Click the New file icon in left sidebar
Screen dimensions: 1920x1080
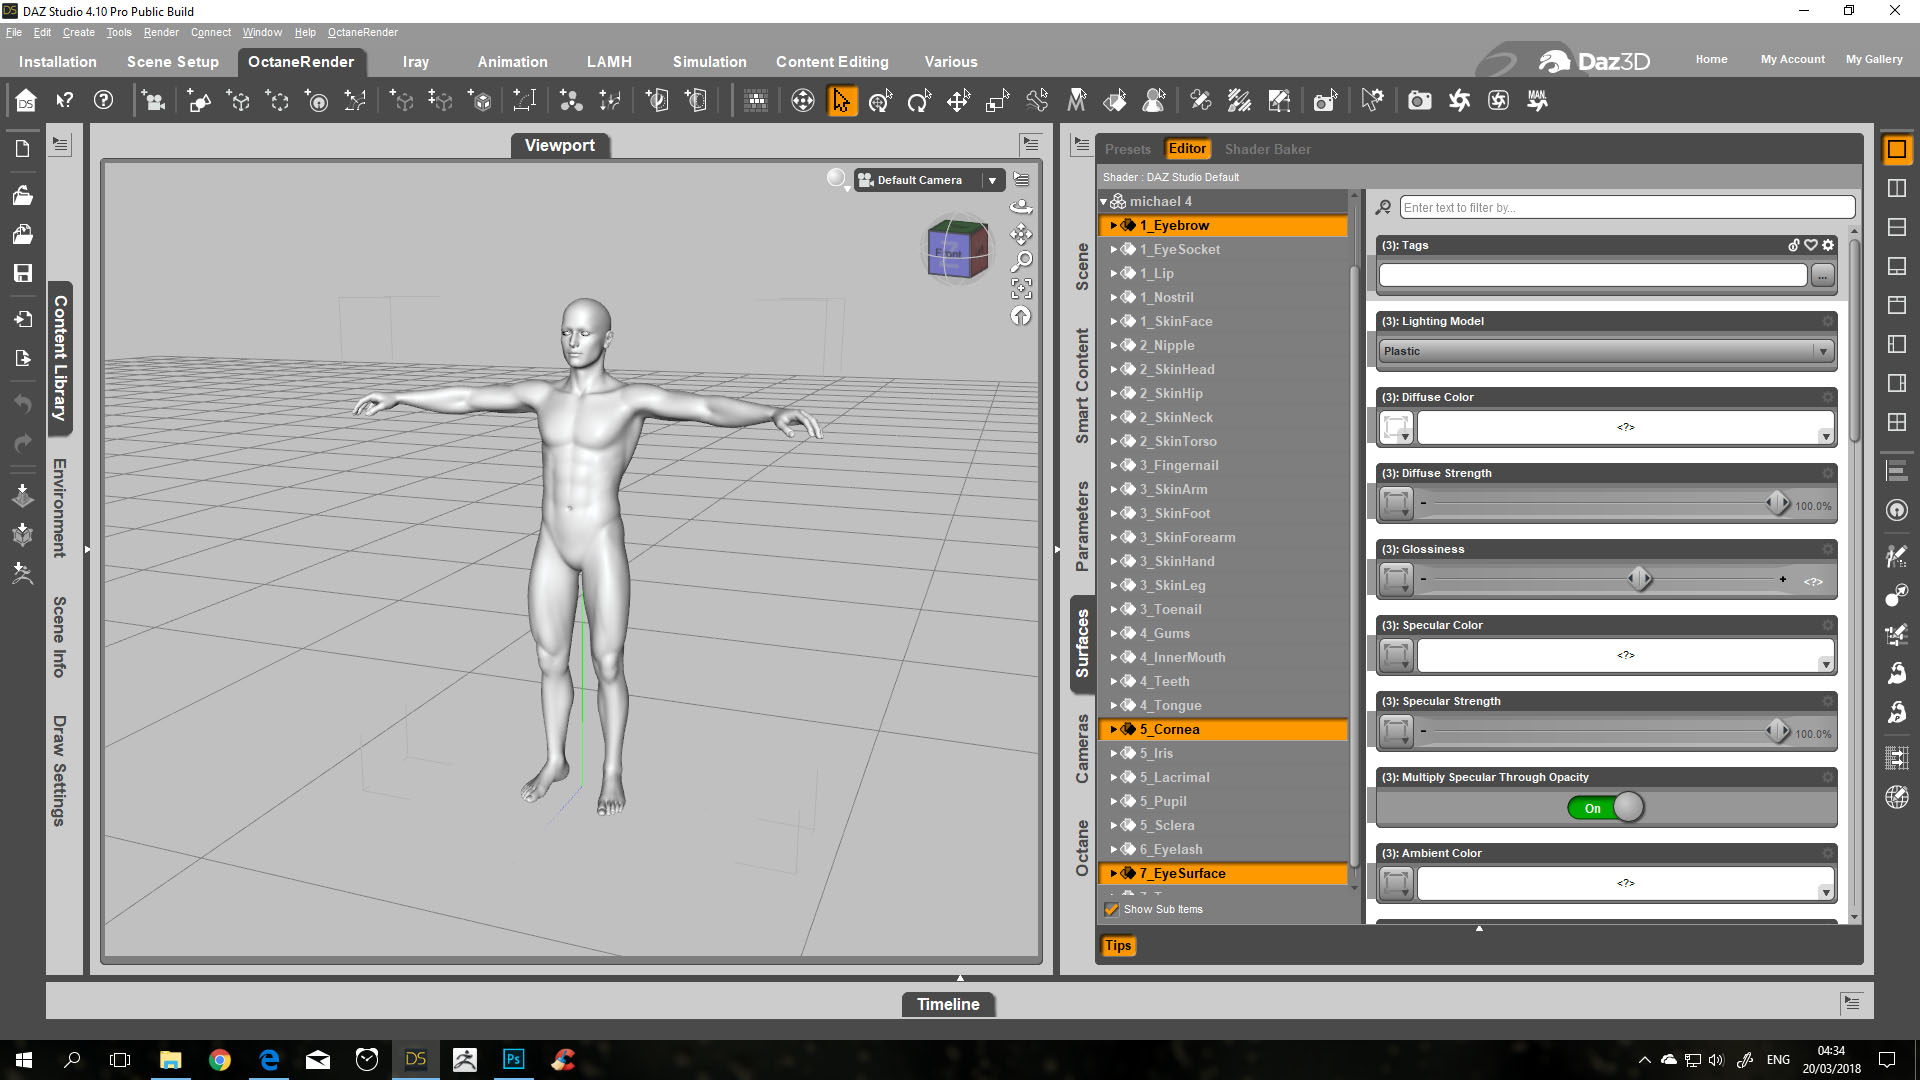coord(22,149)
